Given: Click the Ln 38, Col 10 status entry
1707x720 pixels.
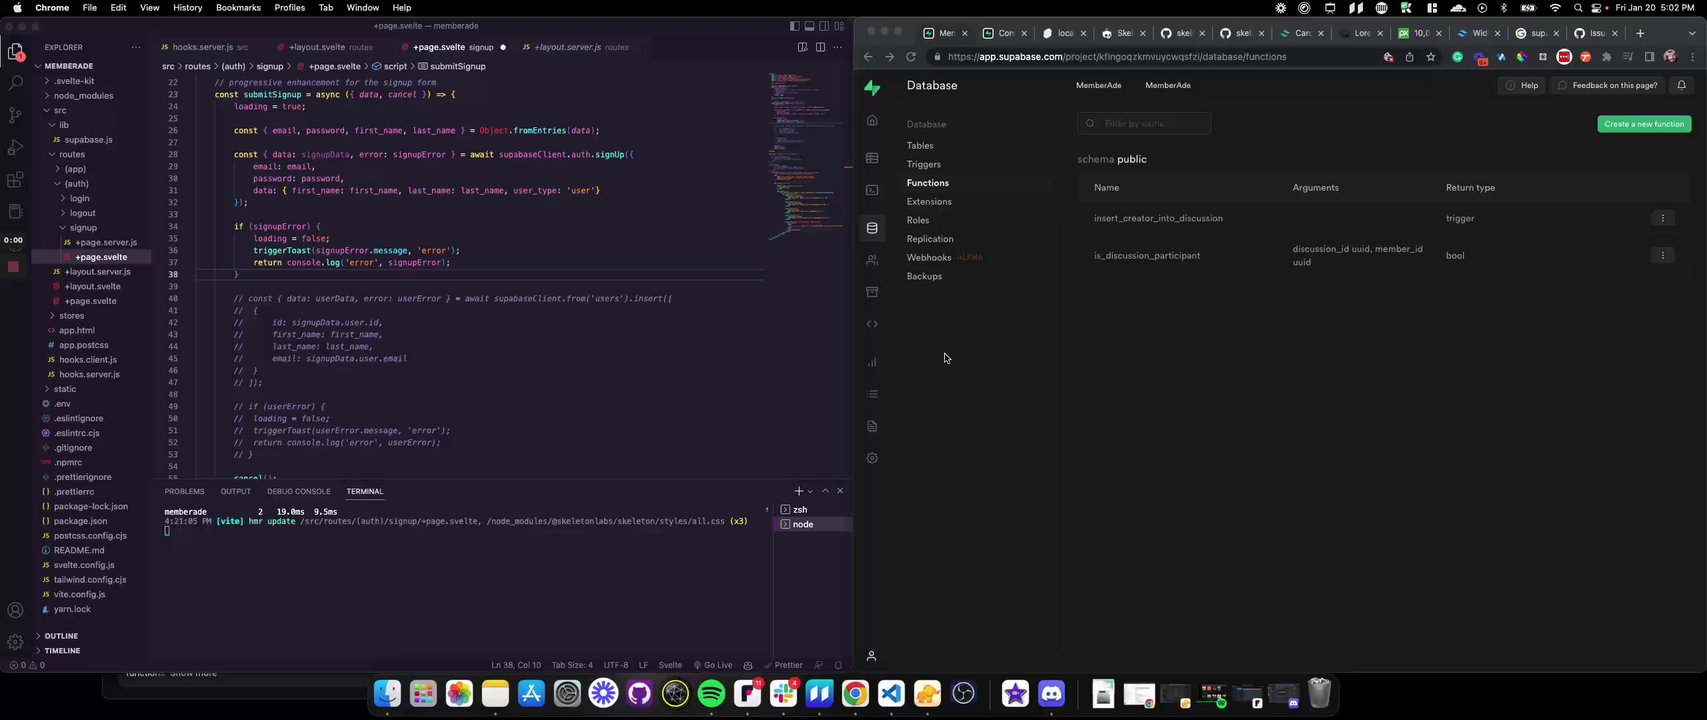Looking at the screenshot, I should (516, 665).
